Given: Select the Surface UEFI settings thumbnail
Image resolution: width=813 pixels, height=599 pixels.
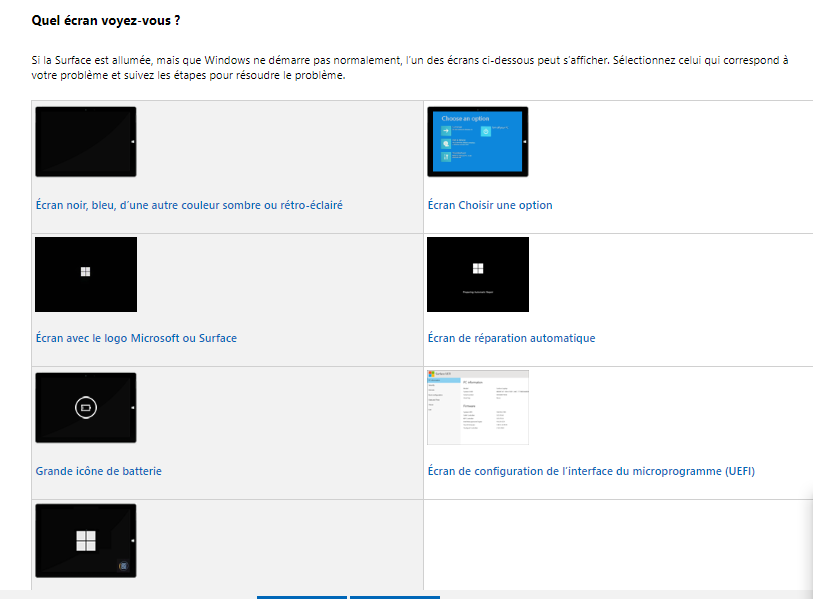Looking at the screenshot, I should pyautogui.click(x=478, y=408).
